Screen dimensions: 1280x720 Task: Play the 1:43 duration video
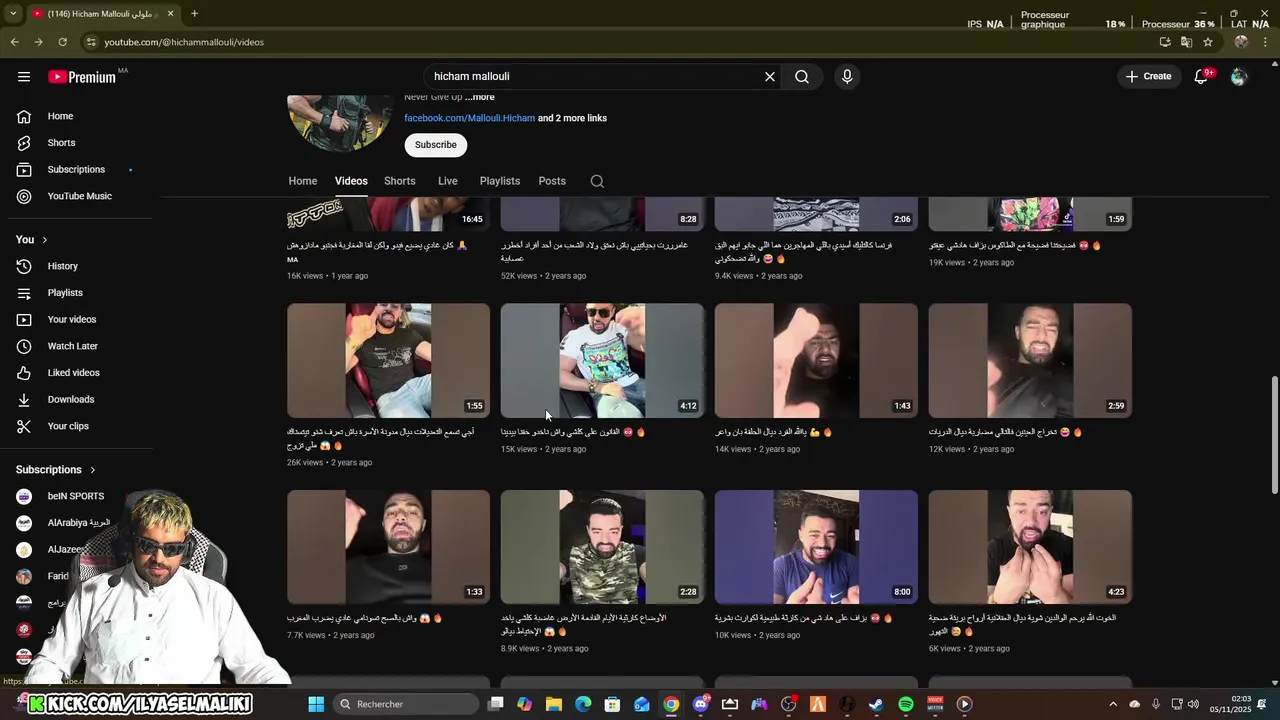pos(816,361)
